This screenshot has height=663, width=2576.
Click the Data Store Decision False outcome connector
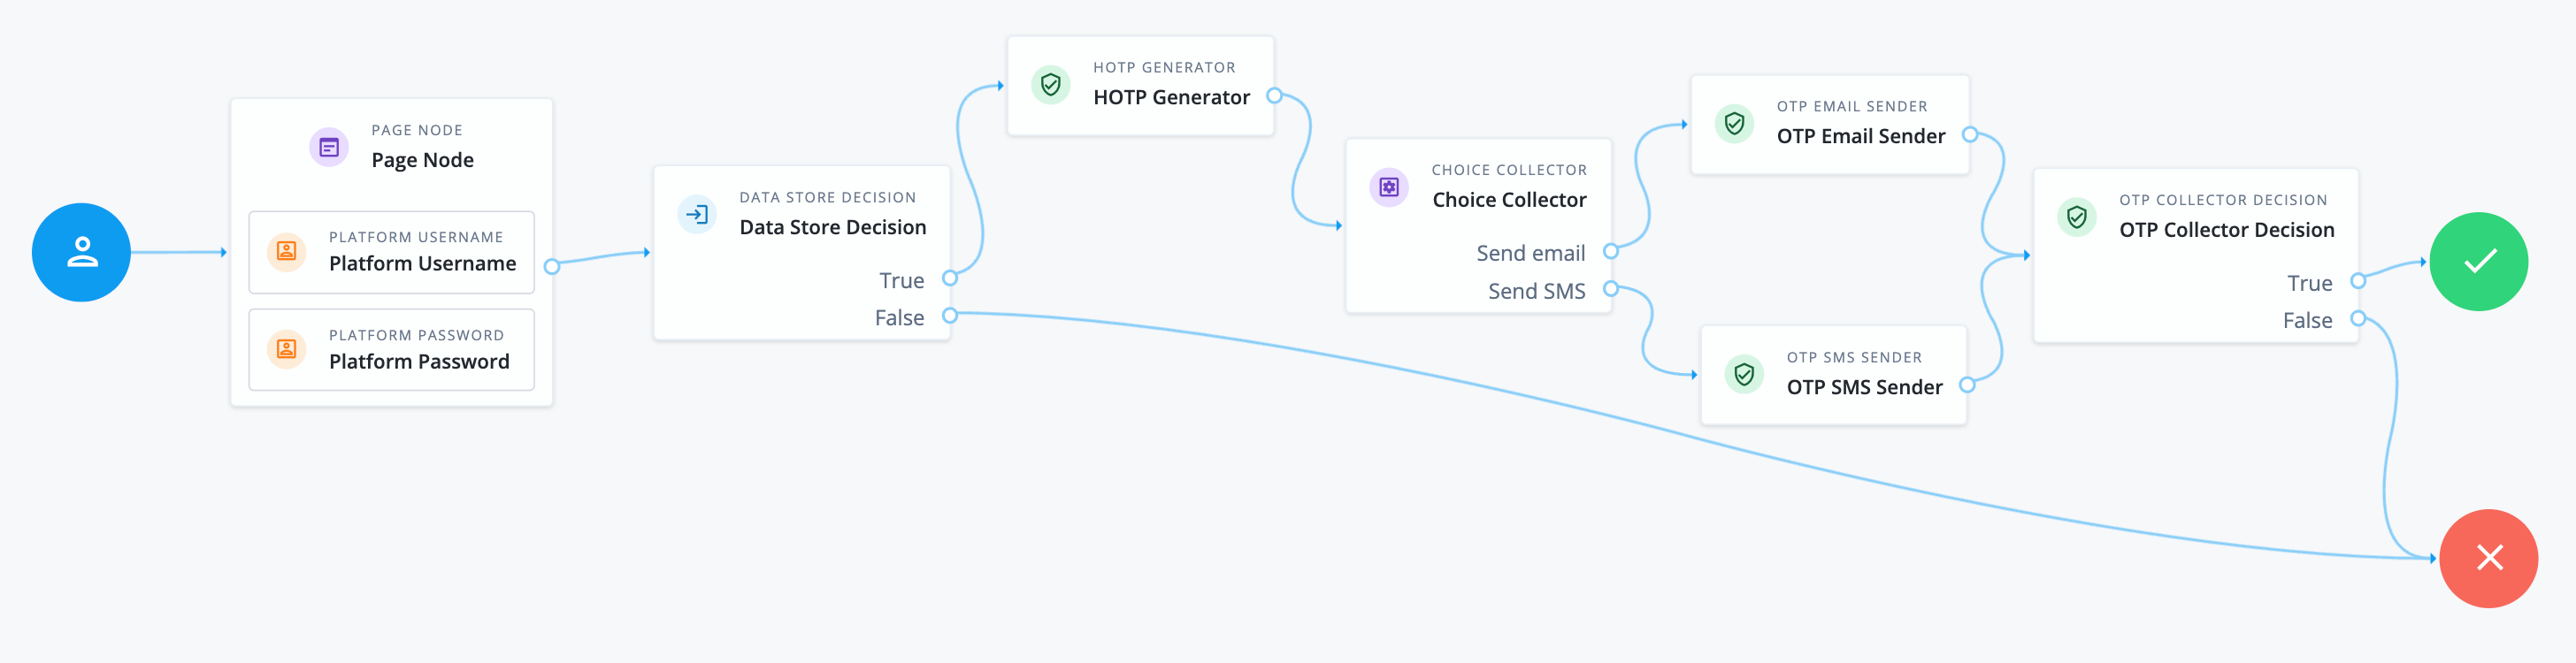[950, 316]
